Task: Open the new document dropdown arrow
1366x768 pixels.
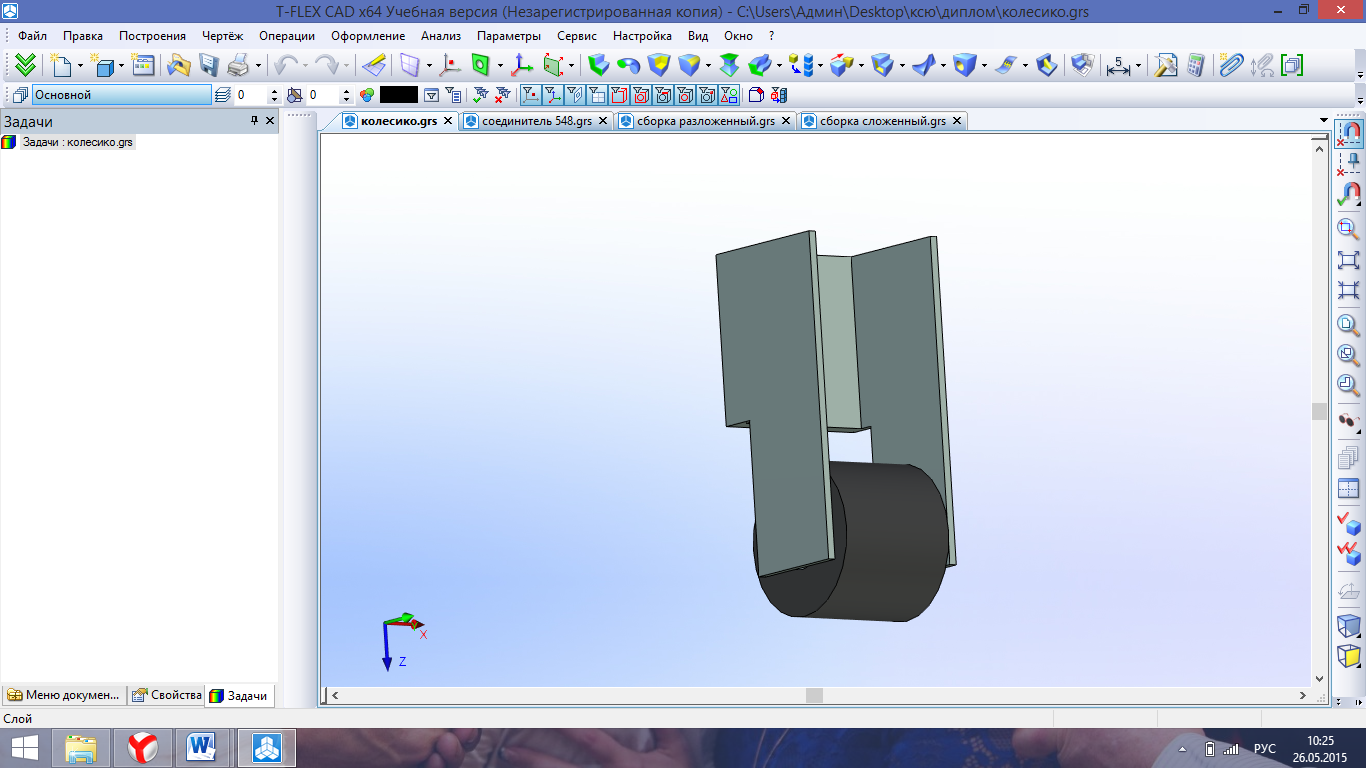Action: (x=81, y=66)
